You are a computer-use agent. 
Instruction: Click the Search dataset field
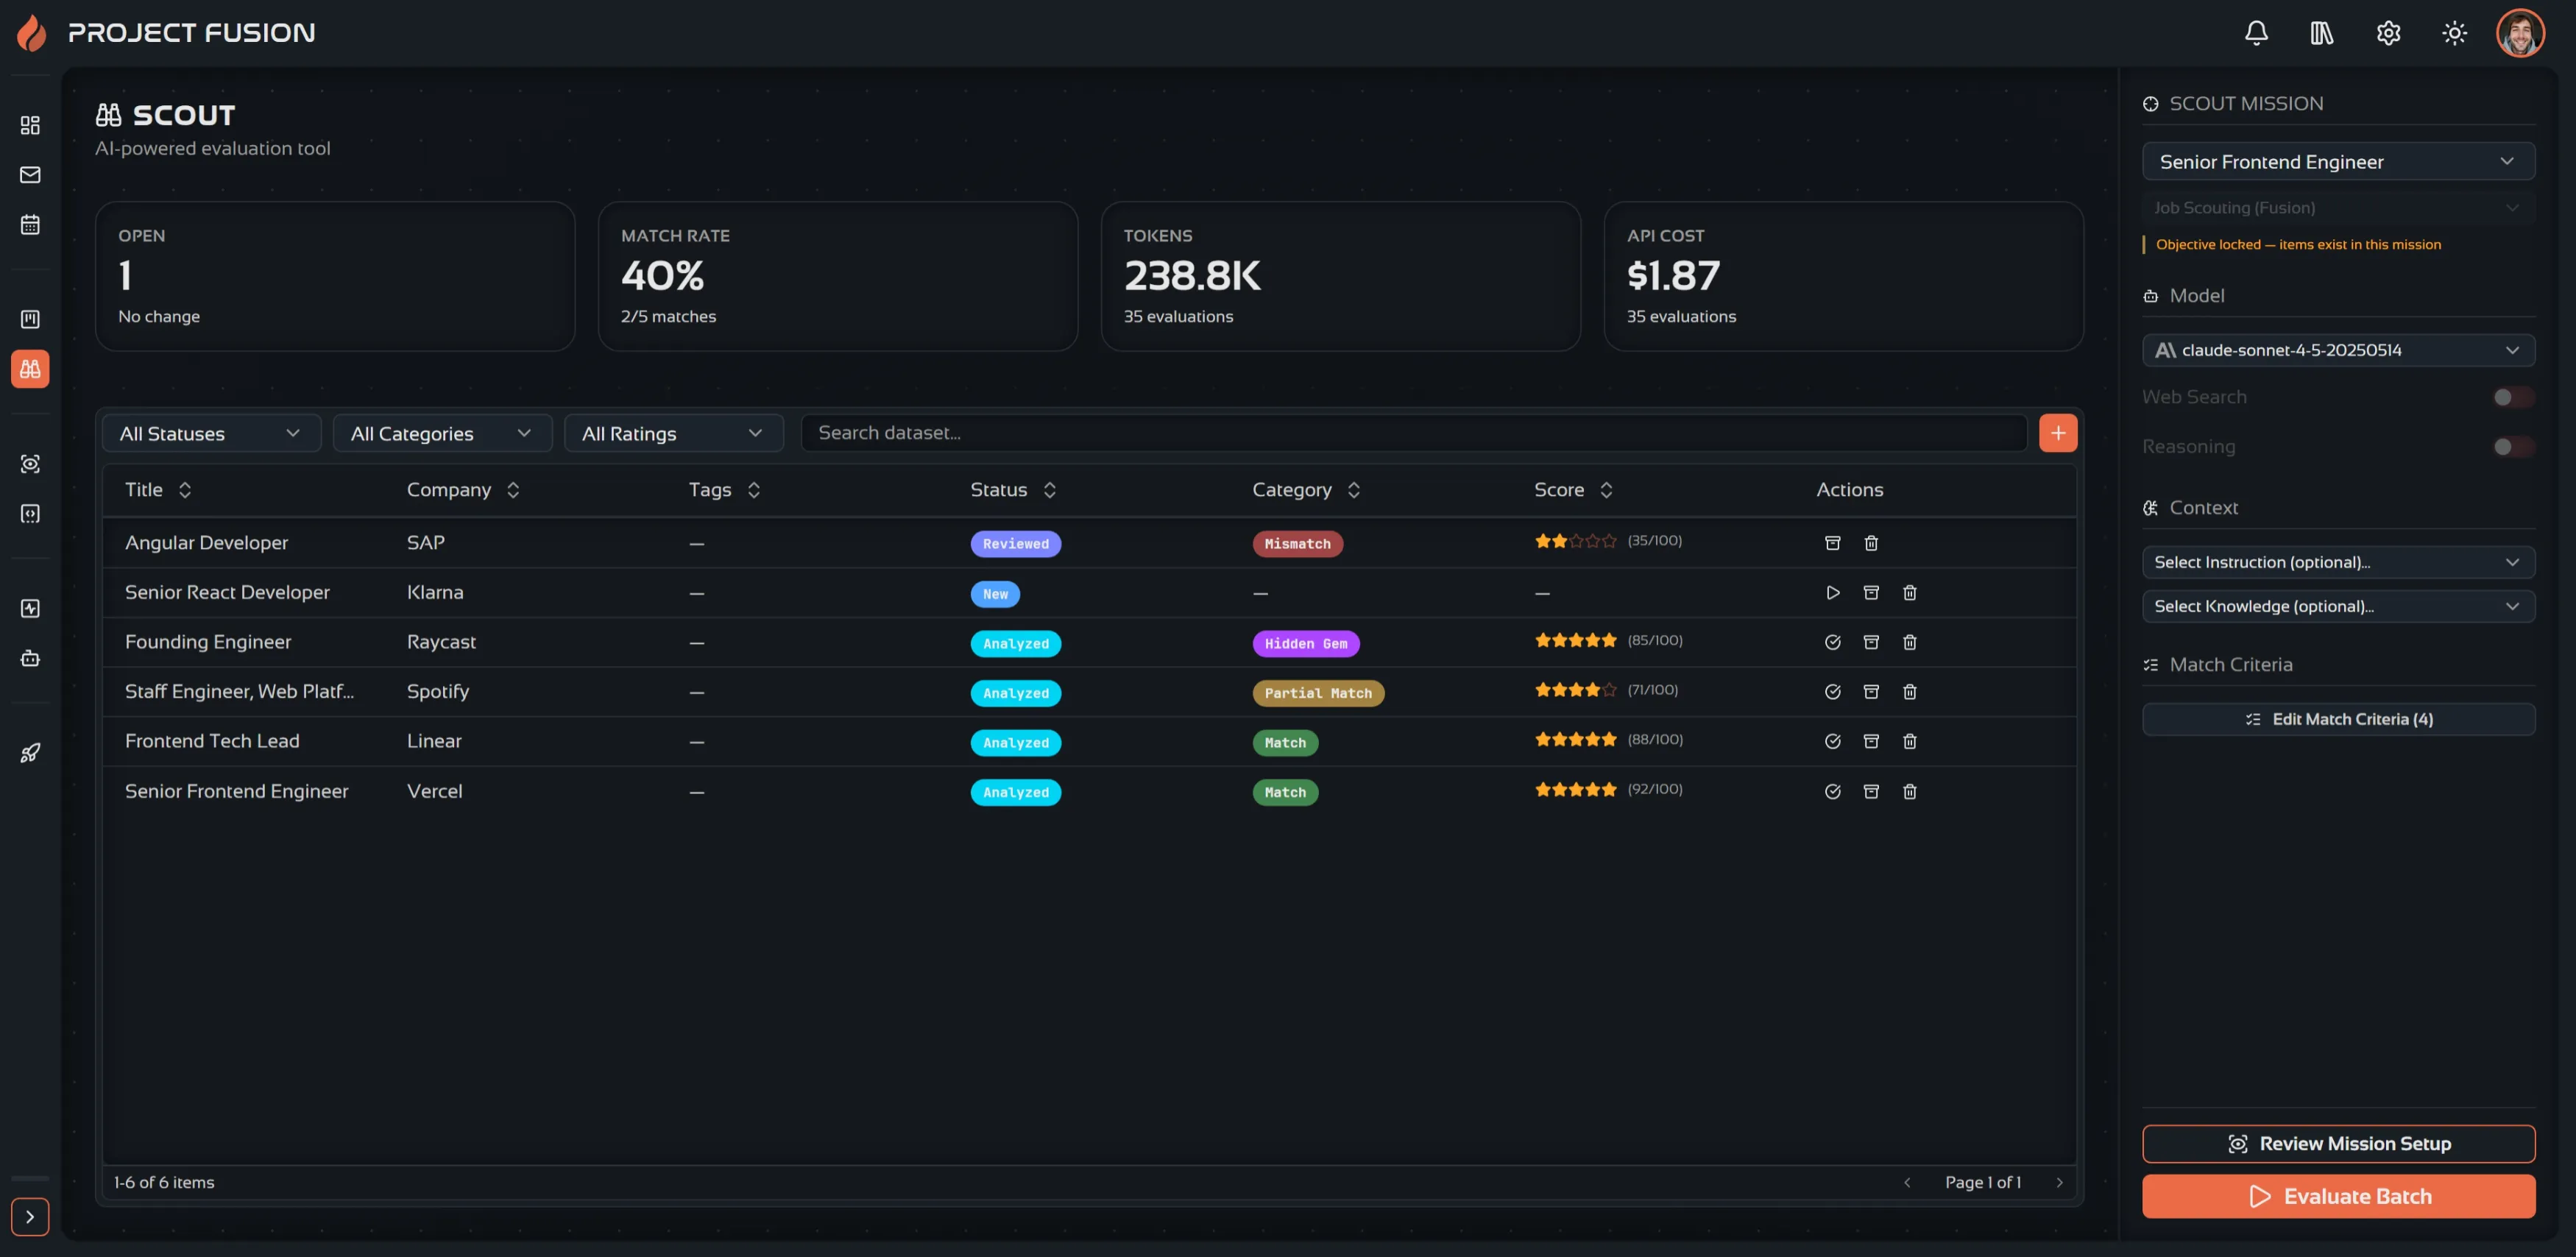tap(1413, 433)
